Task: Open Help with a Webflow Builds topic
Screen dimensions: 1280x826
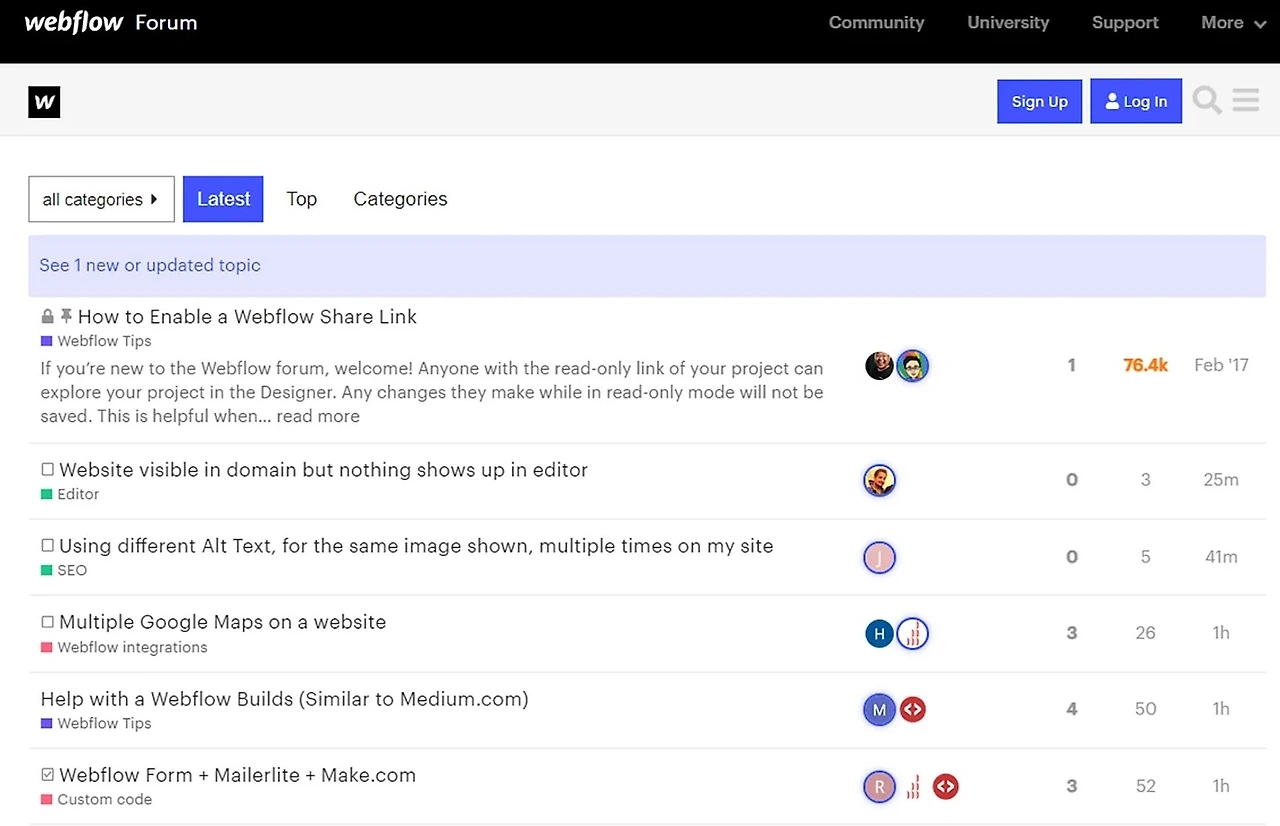Action: 284,699
